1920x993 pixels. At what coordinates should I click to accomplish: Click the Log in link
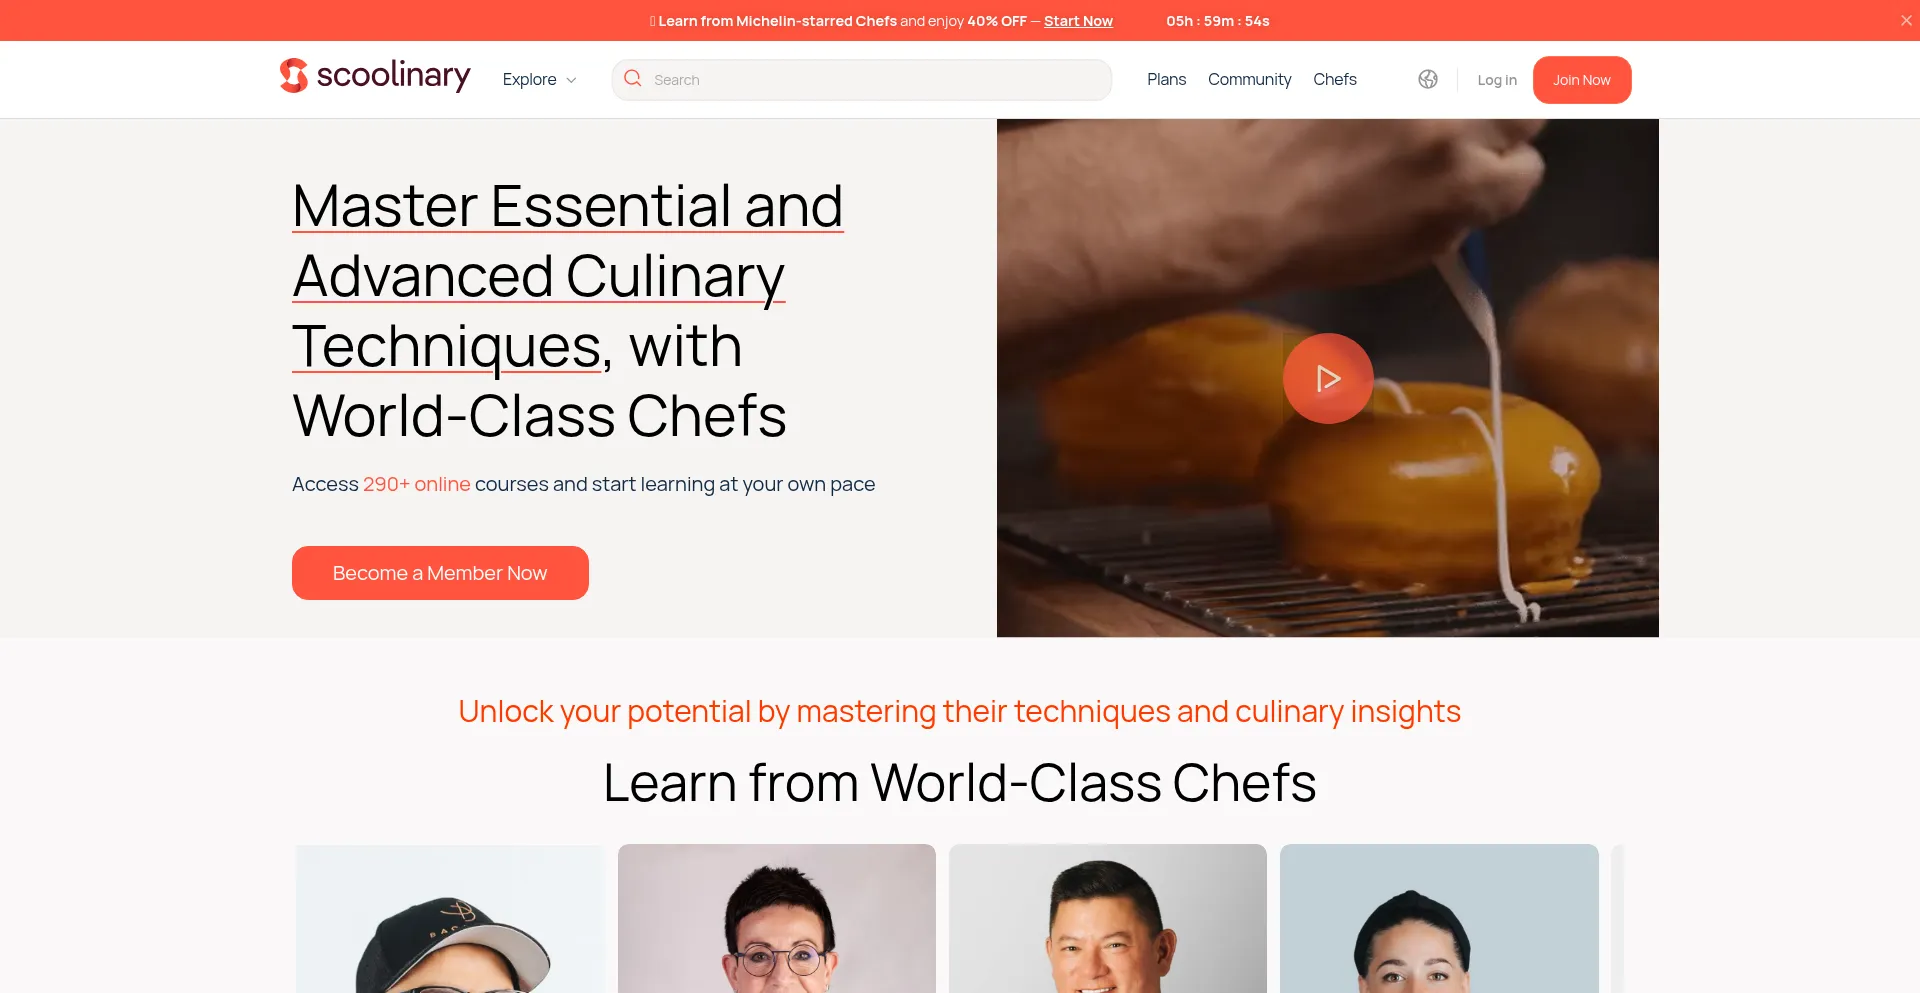point(1497,80)
